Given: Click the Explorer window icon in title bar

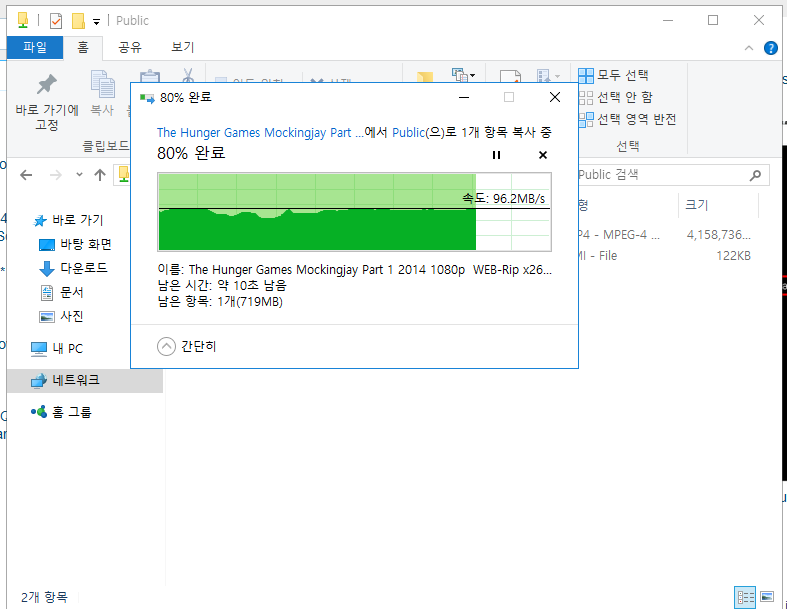Looking at the screenshot, I should [23, 21].
